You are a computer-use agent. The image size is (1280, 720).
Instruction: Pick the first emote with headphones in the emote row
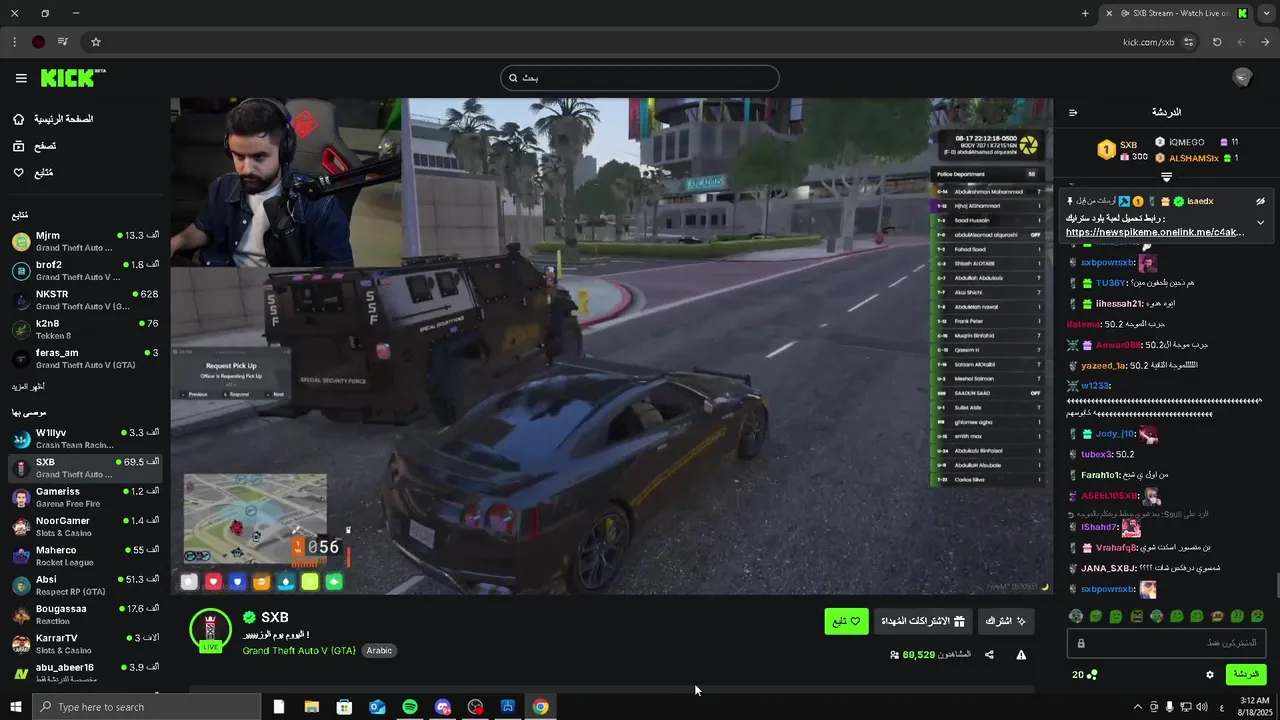[x=1076, y=616]
